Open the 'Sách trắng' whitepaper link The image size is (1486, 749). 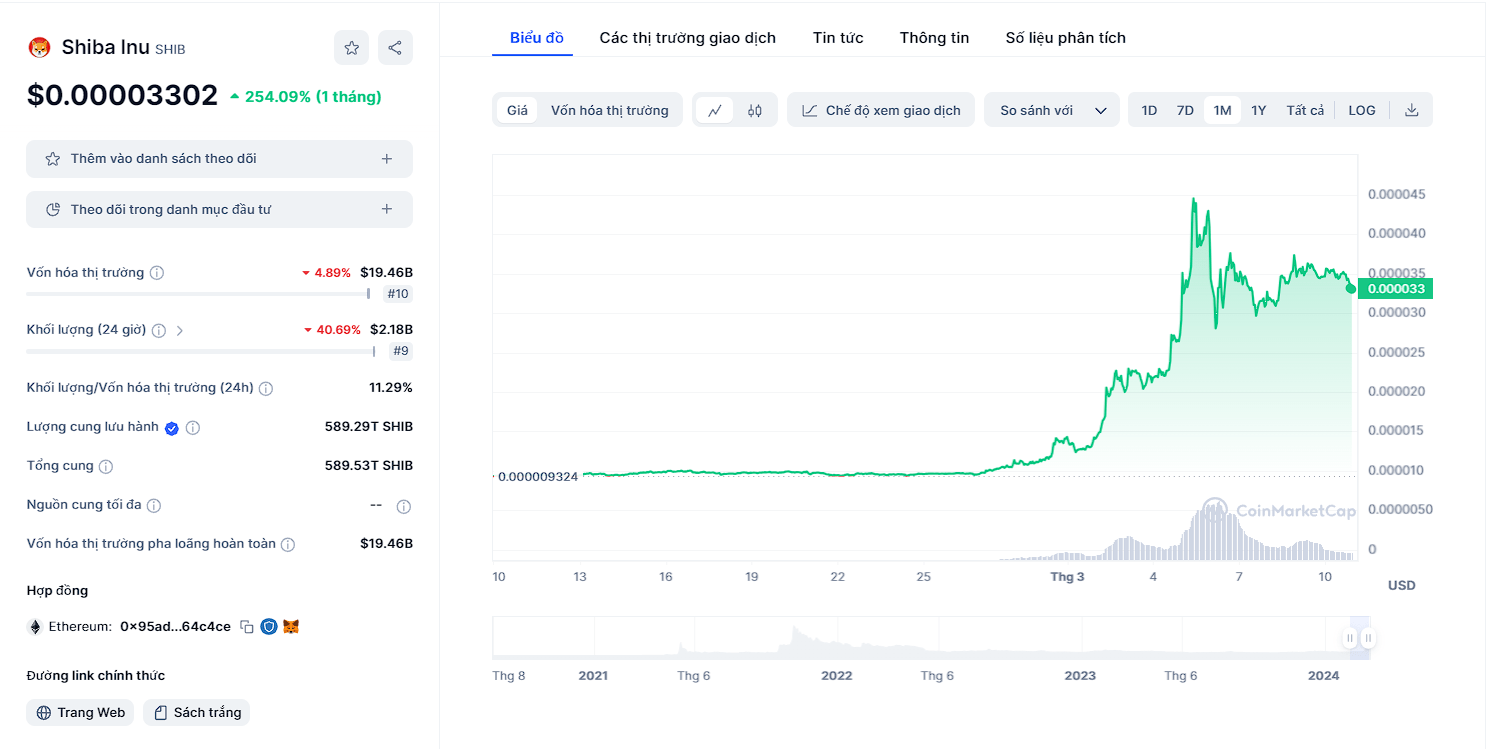click(197, 712)
